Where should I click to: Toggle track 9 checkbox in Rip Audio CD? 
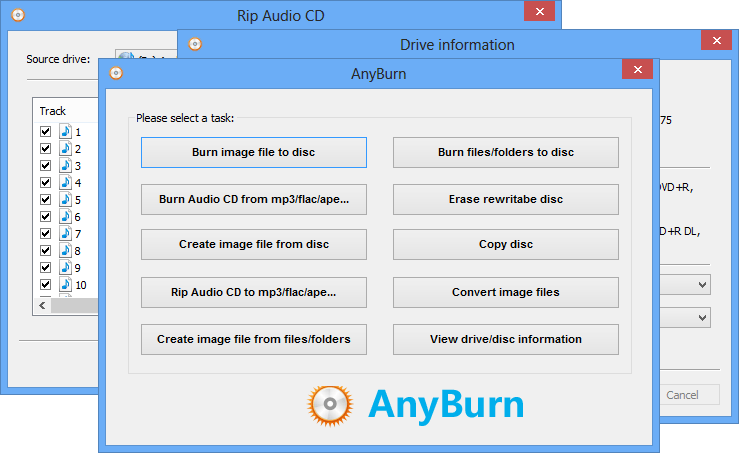tap(45, 267)
